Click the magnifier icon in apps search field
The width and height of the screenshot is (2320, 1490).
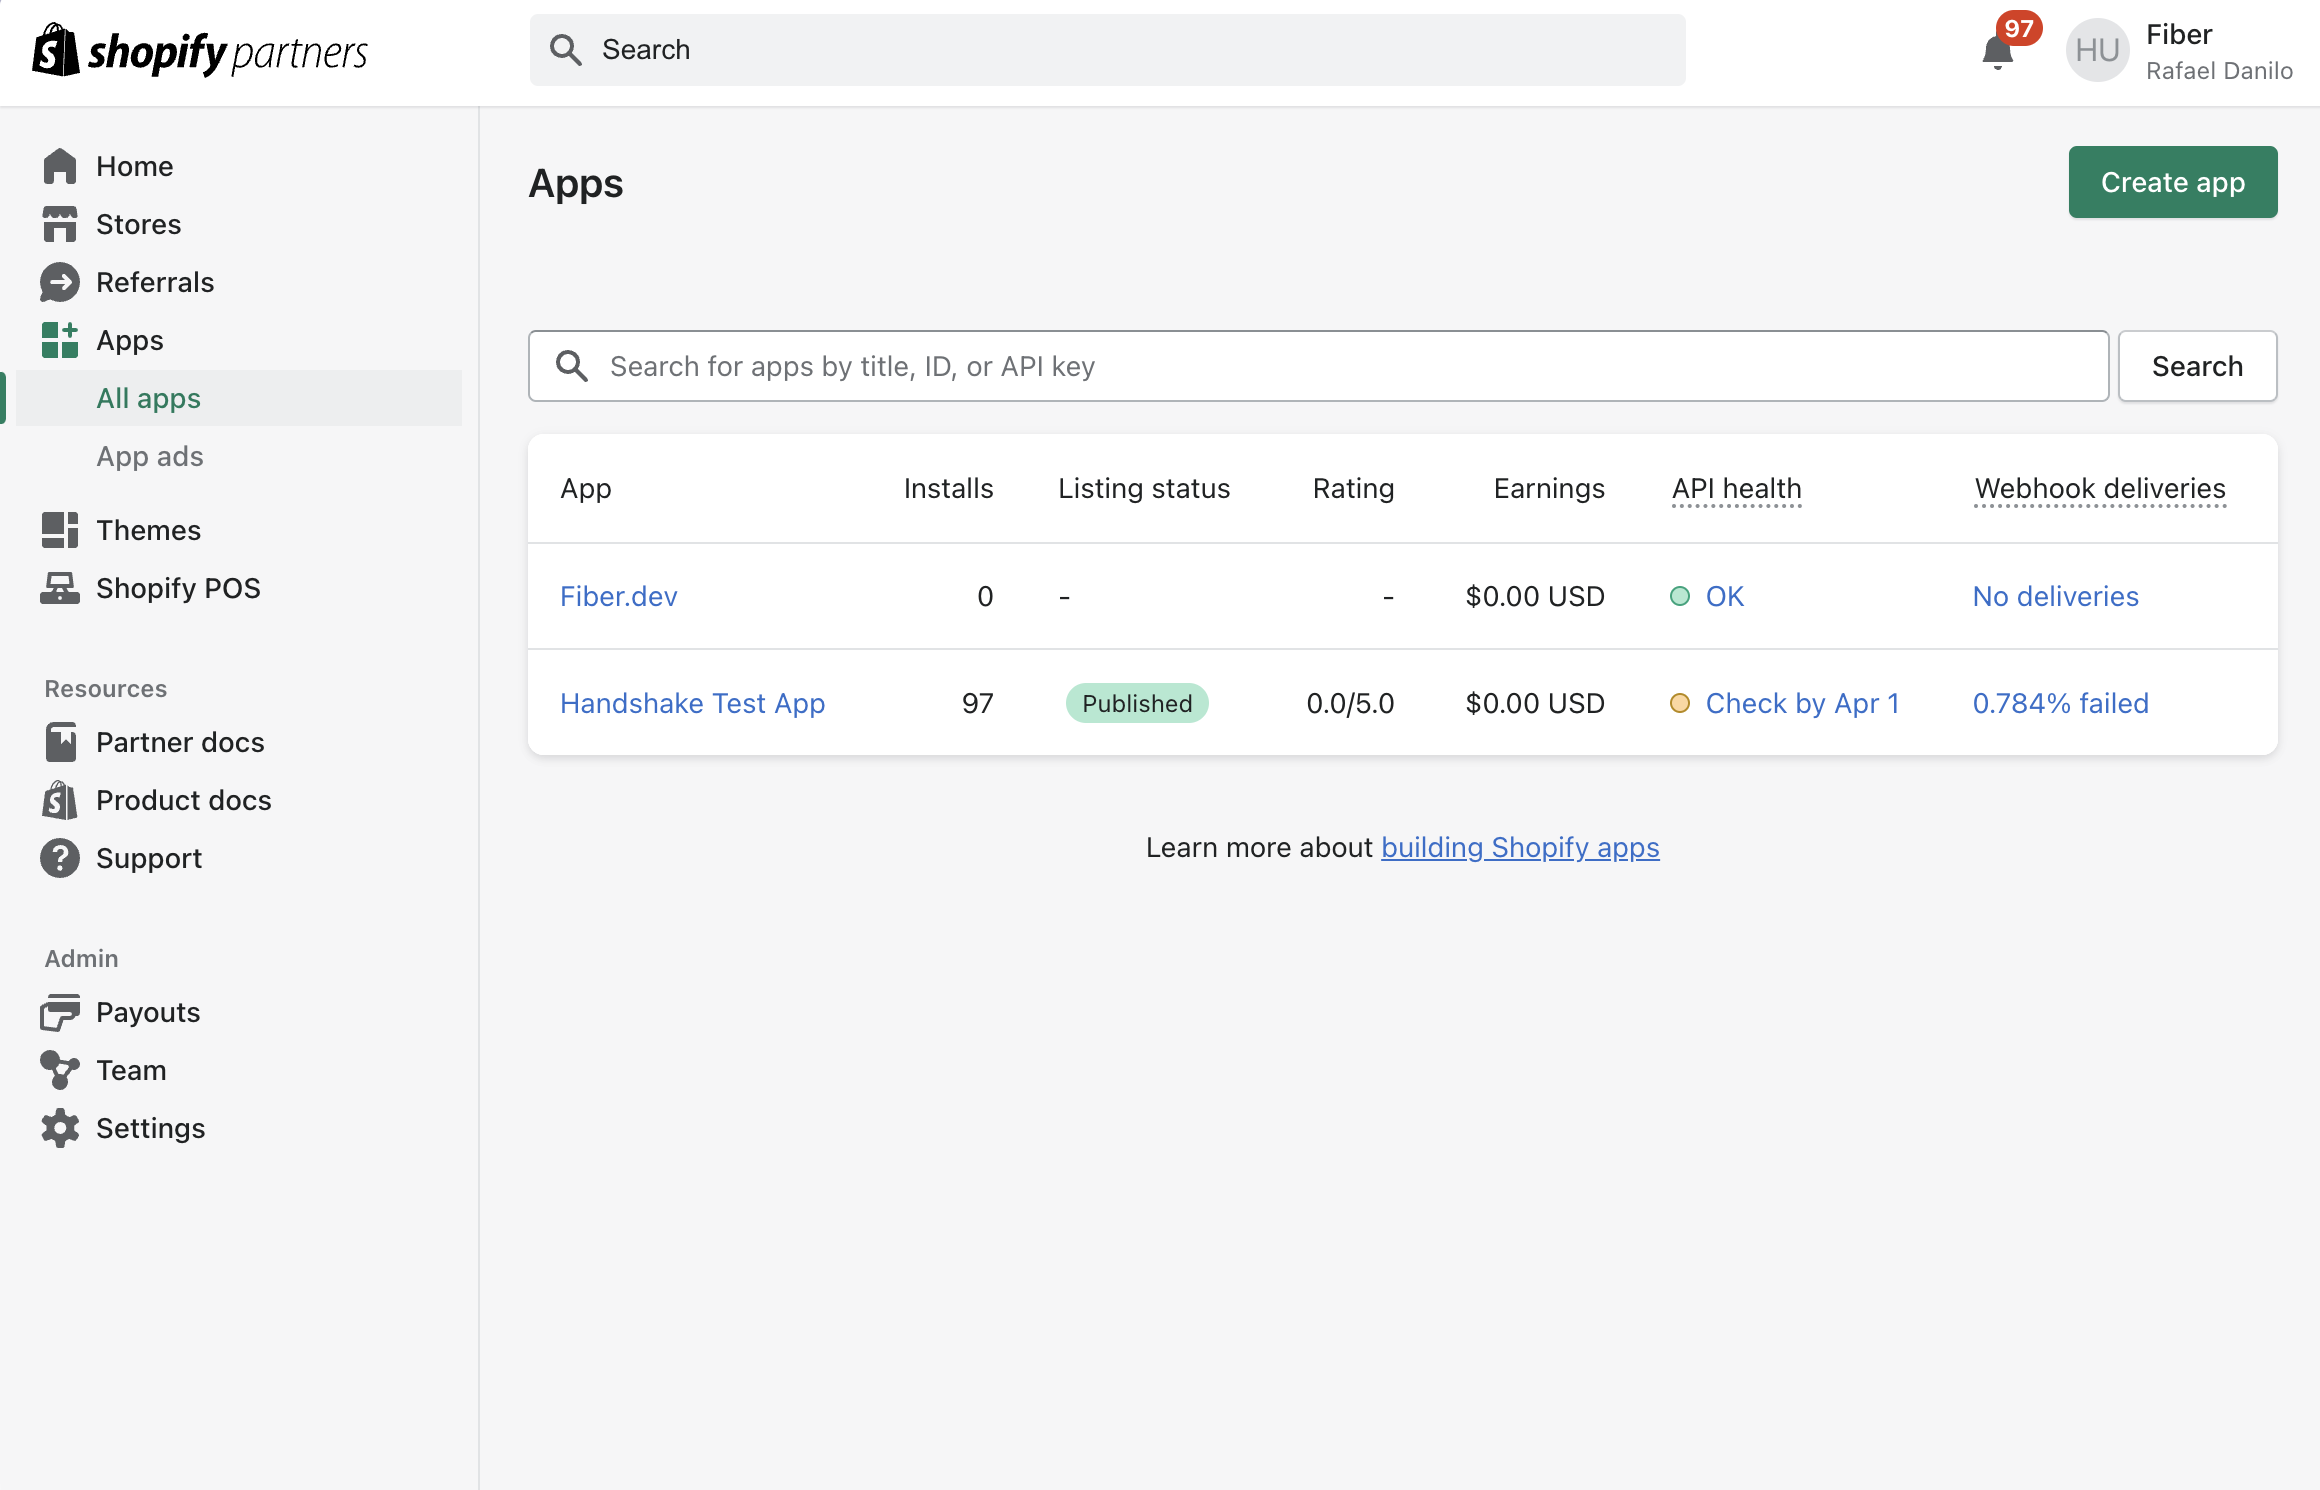572,366
